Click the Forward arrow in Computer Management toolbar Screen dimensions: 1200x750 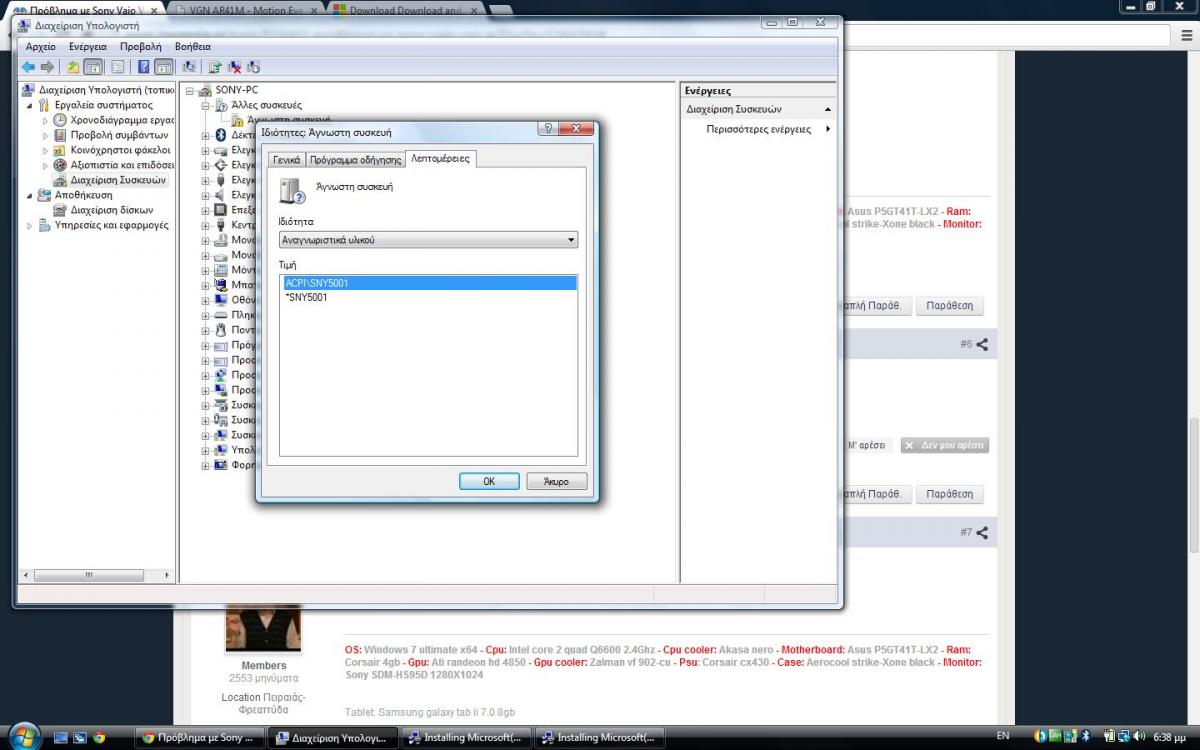[x=46, y=67]
